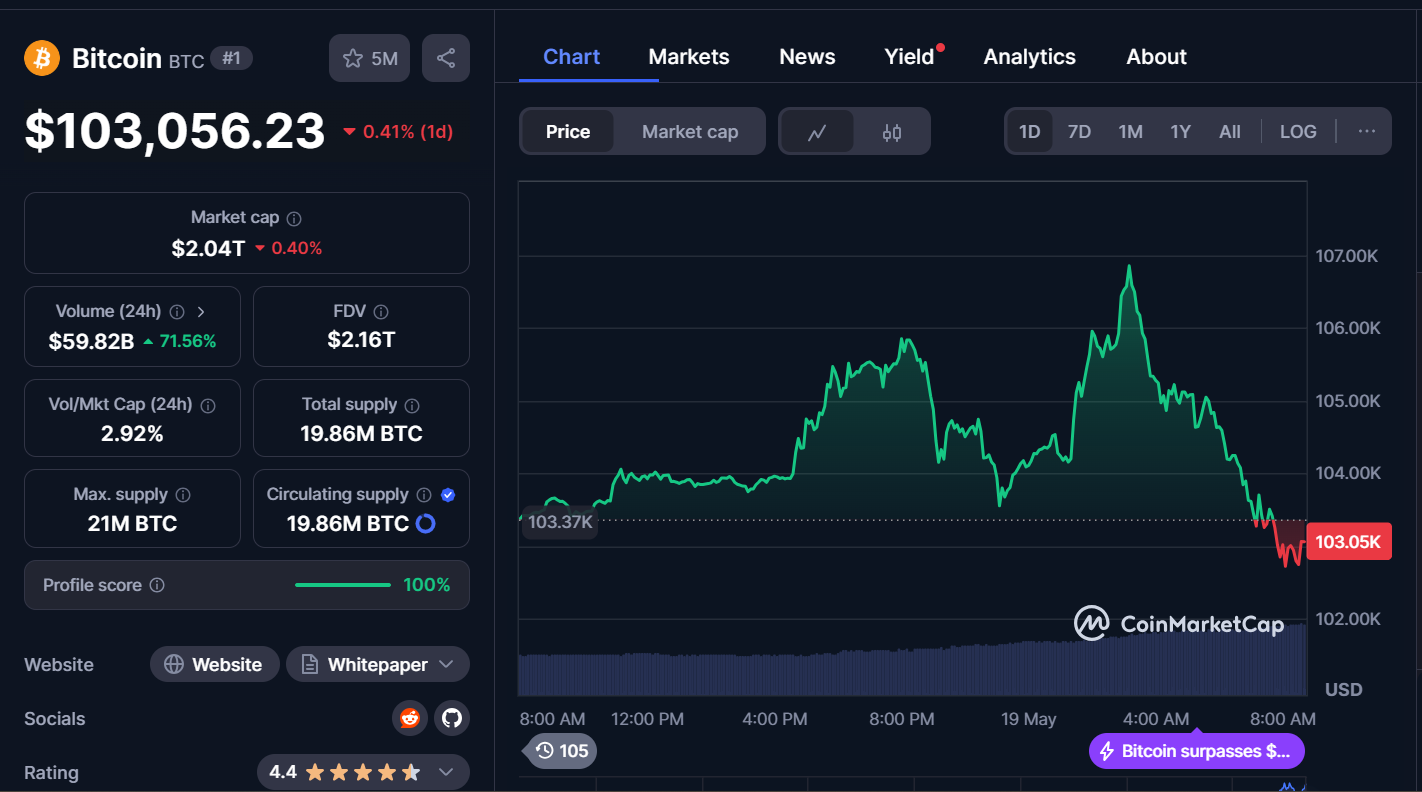Screen dimensions: 1422x792
Task: Open the share icon button
Action: click(446, 58)
